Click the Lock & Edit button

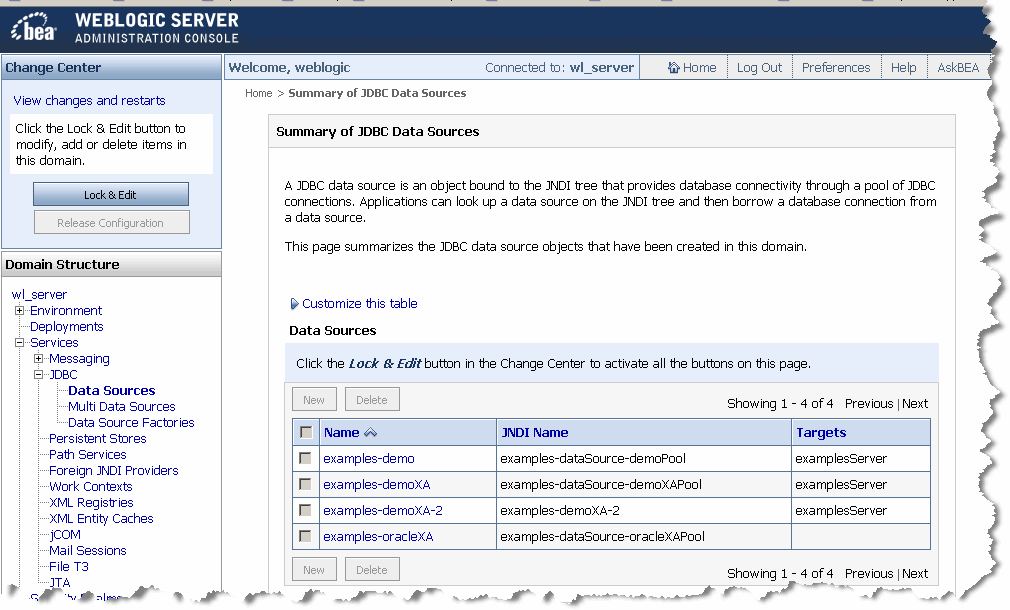(x=111, y=193)
